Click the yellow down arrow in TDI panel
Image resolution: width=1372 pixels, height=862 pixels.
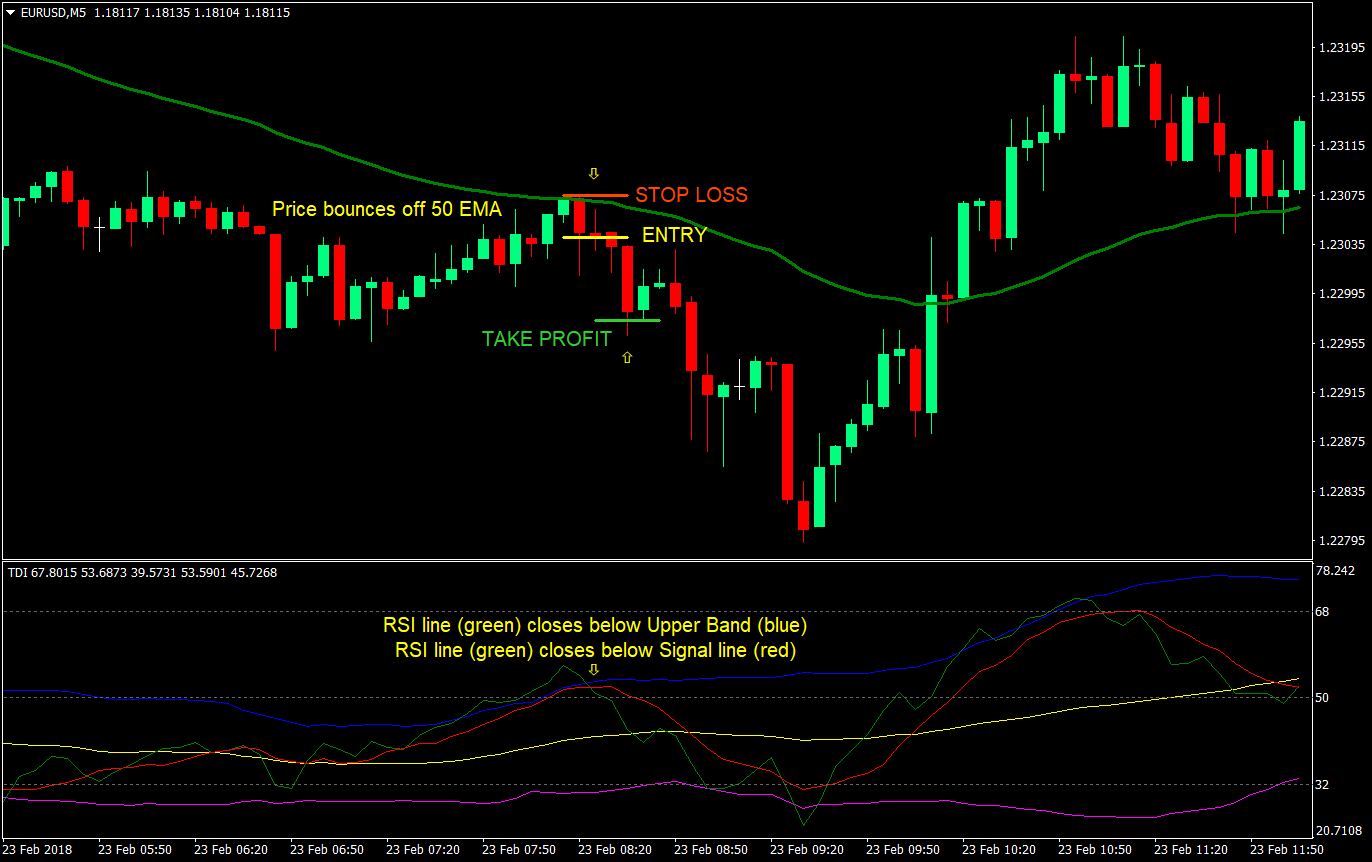point(593,670)
